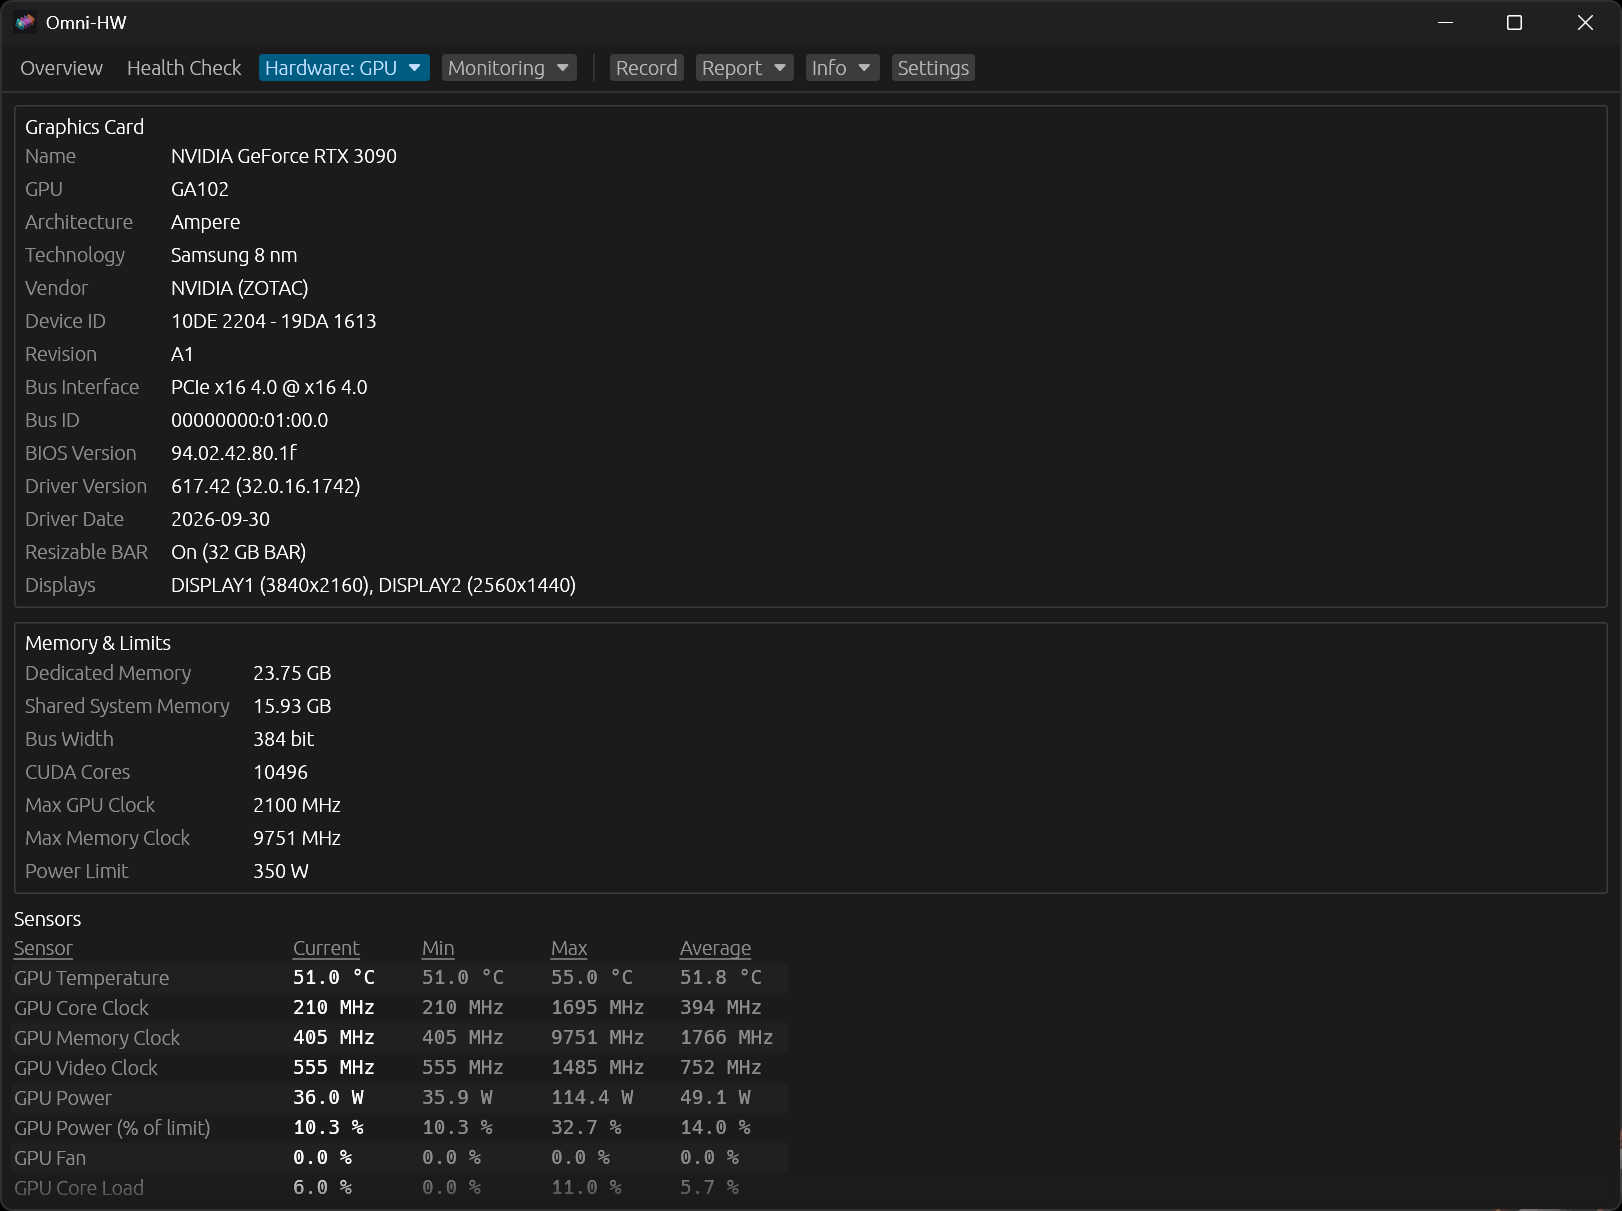Viewport: 1622px width, 1211px height.
Task: Select the GPU Core Clock sensor row
Action: tap(400, 1008)
